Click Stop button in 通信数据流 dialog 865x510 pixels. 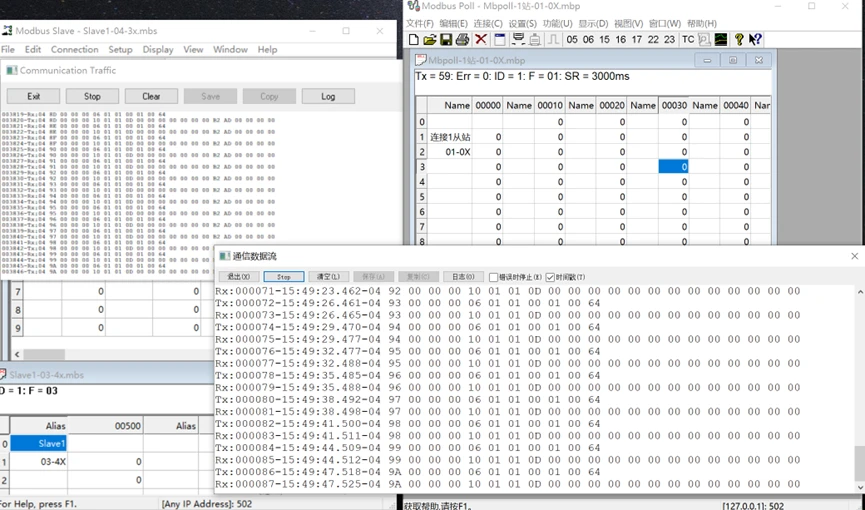[284, 277]
